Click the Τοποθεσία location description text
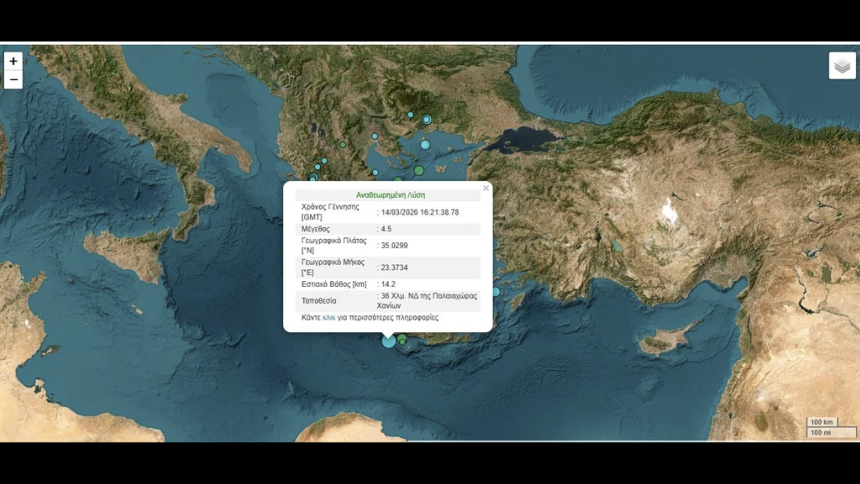 [426, 301]
